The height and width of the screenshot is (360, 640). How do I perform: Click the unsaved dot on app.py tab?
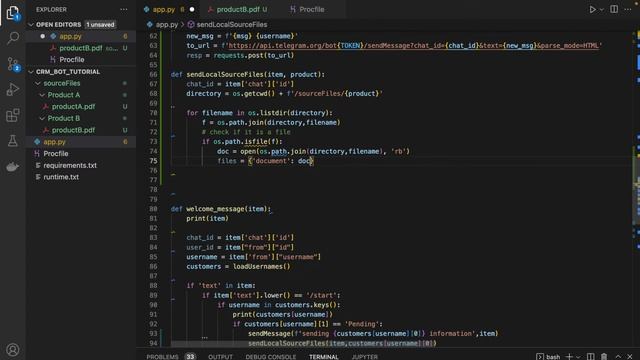click(x=192, y=9)
